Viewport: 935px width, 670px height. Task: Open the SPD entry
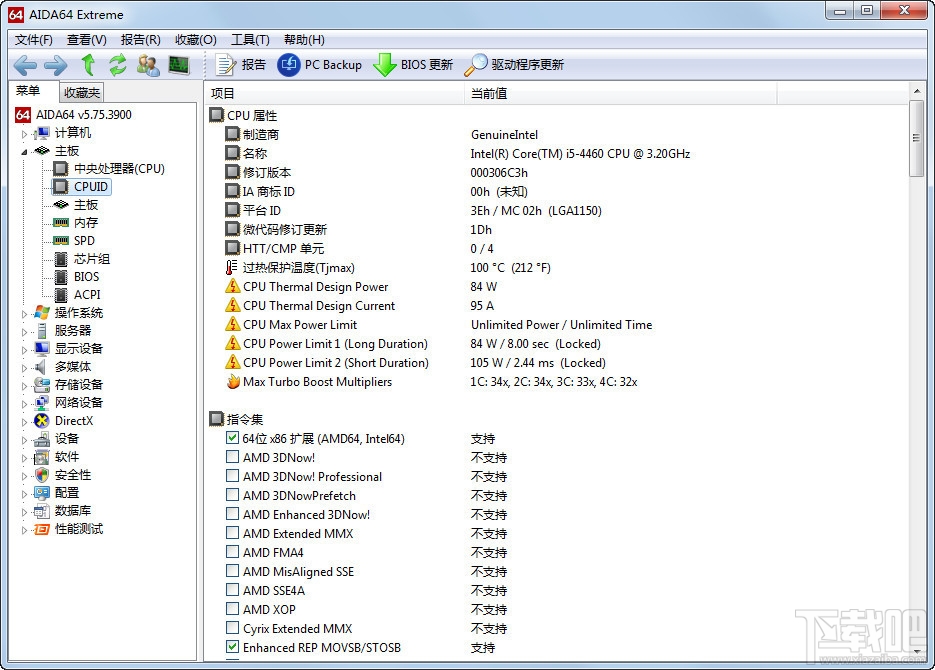[74, 240]
